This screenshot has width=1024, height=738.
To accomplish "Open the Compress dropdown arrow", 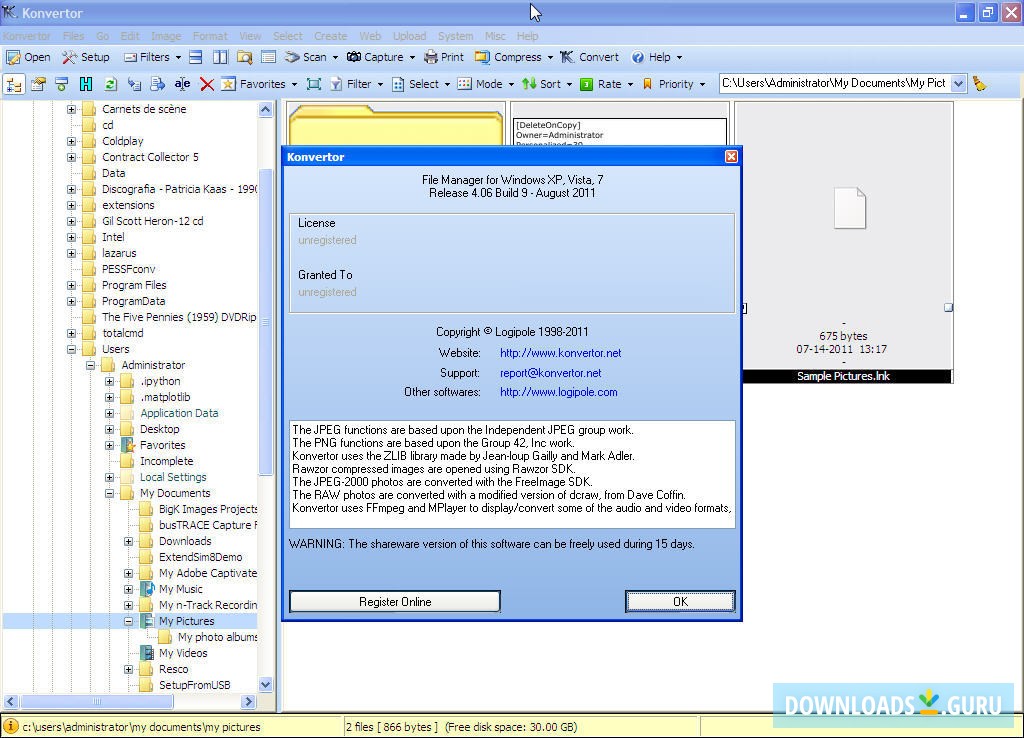I will click(550, 57).
